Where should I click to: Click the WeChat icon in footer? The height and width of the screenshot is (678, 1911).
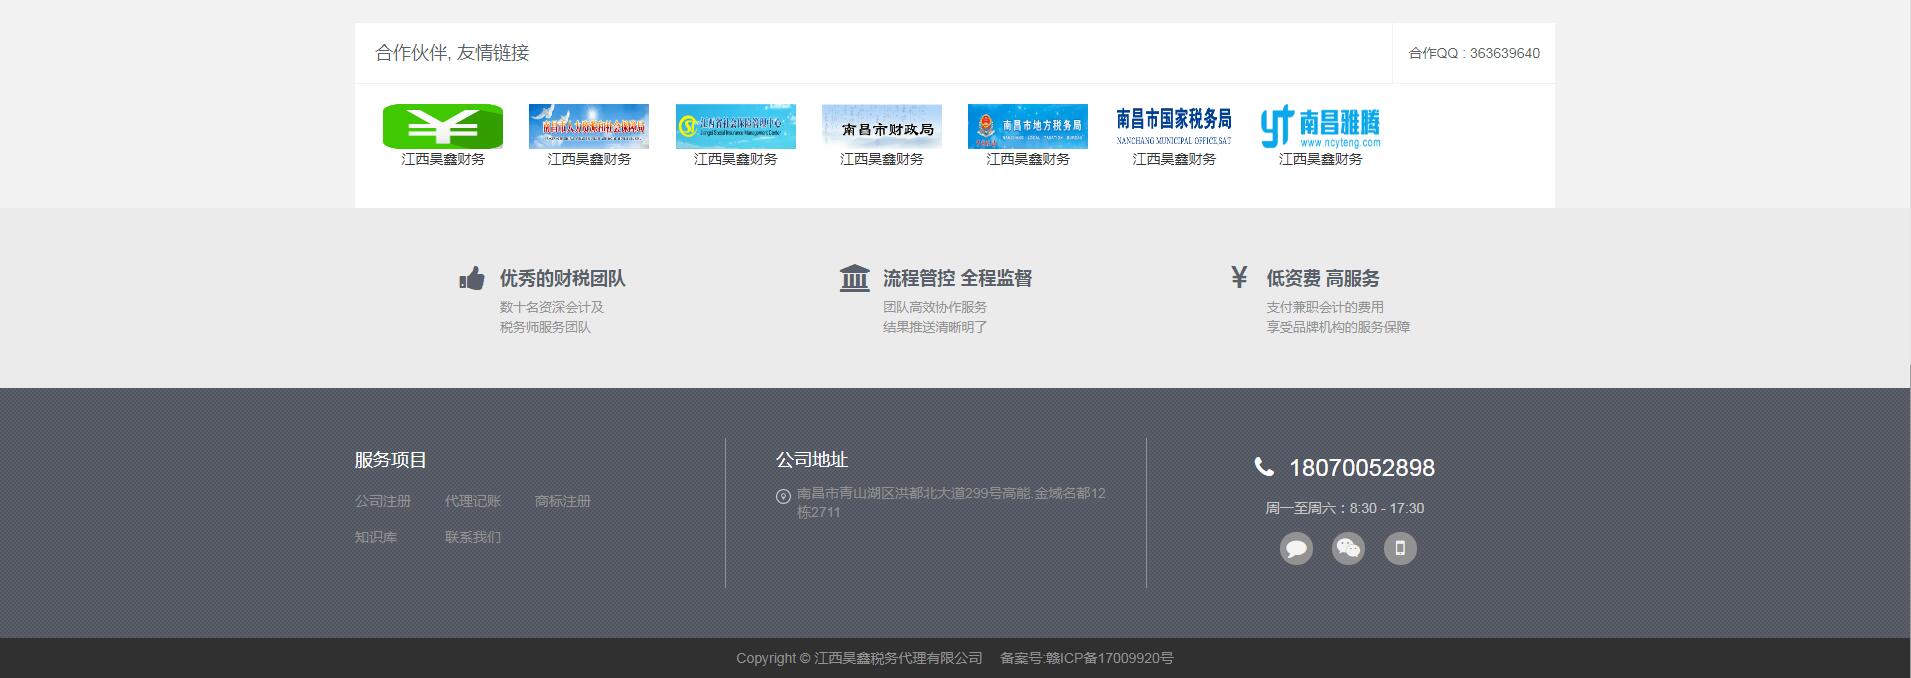(1348, 548)
